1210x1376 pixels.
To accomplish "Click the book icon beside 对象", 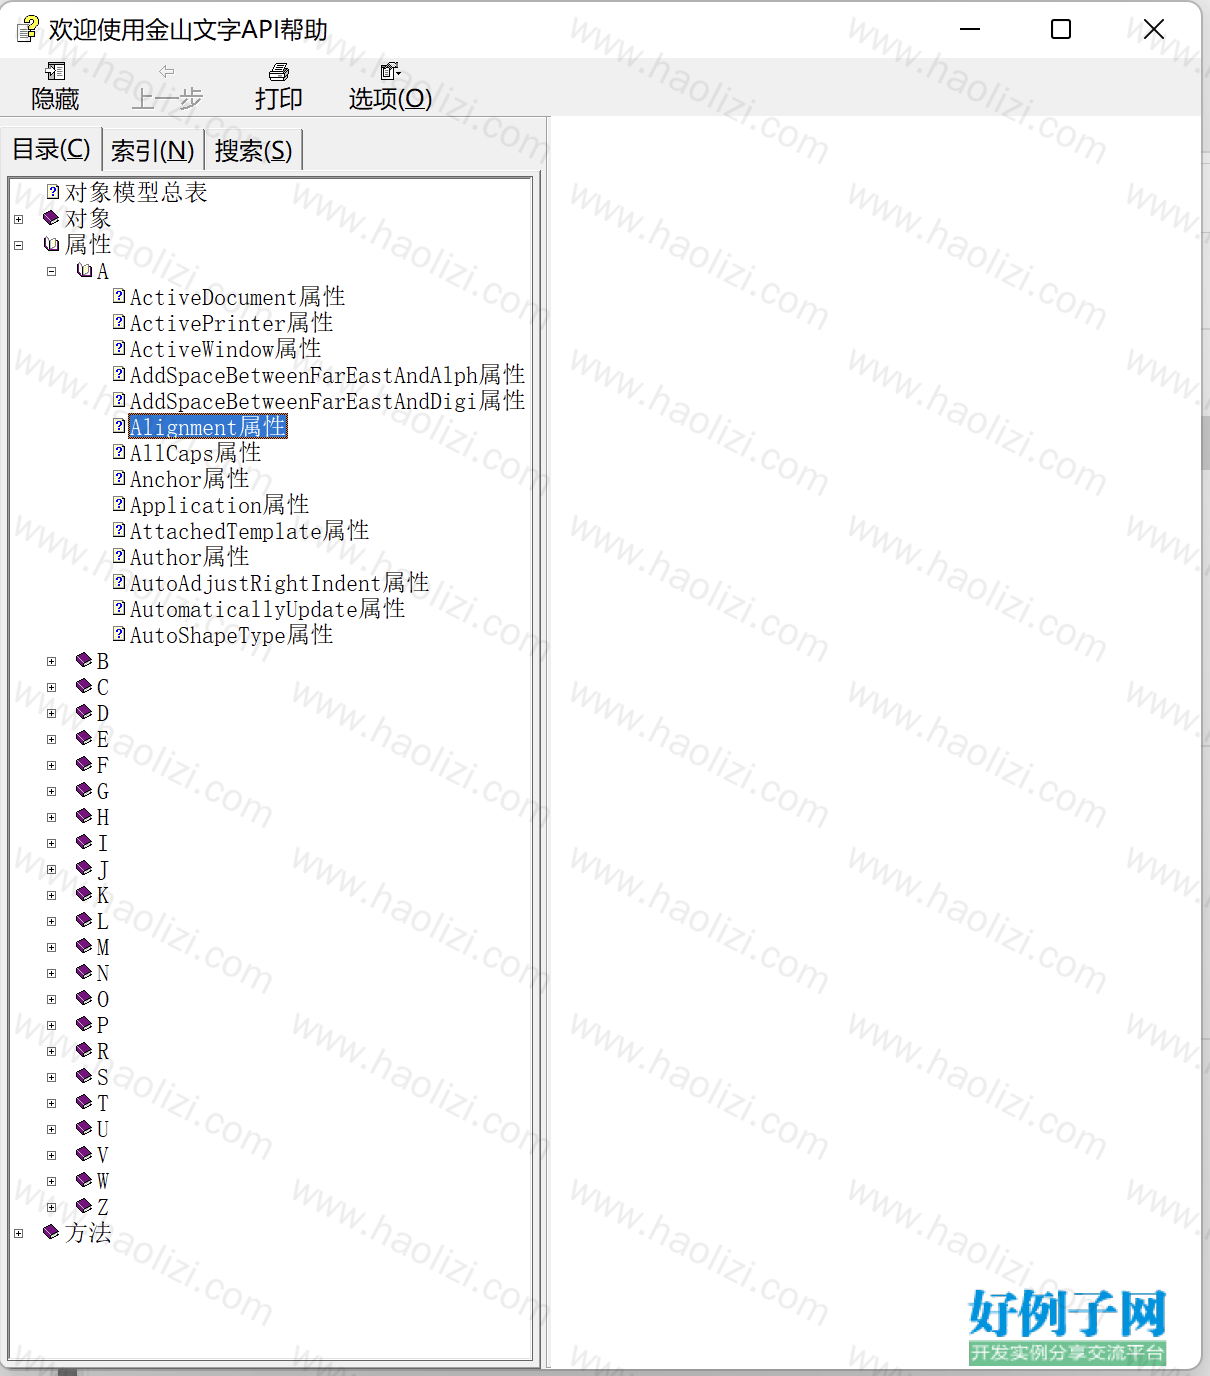I will click(x=51, y=218).
